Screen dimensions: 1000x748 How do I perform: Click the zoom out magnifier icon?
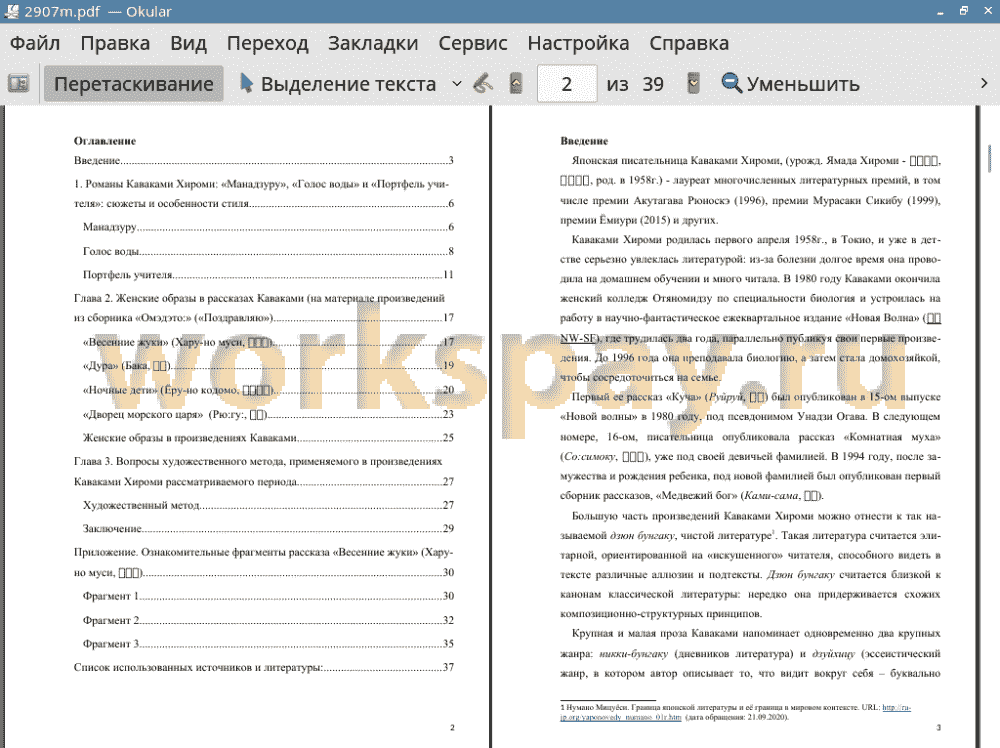pyautogui.click(x=731, y=84)
